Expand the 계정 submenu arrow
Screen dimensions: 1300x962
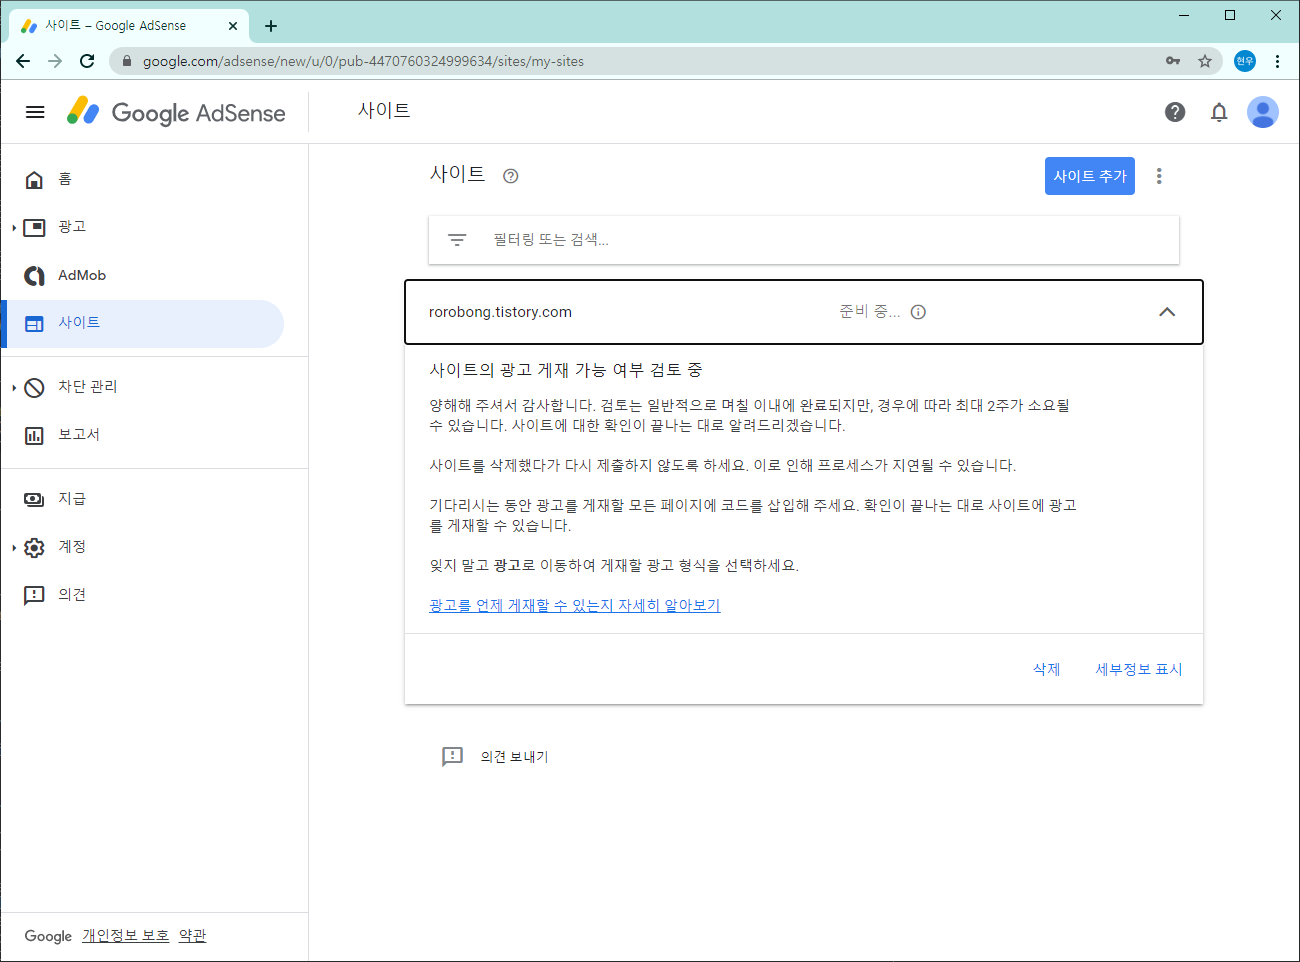click(x=14, y=548)
